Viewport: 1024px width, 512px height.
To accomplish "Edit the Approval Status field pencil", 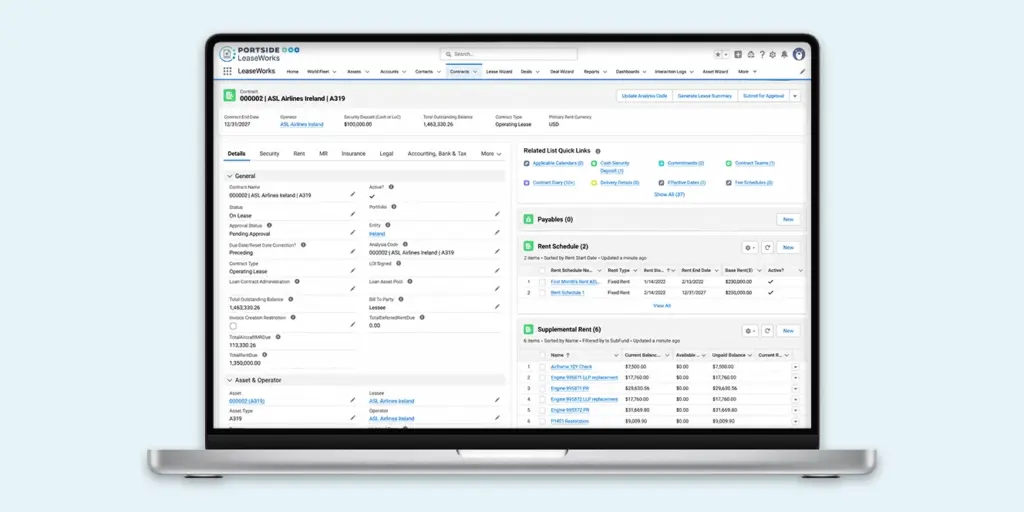I will tap(353, 232).
